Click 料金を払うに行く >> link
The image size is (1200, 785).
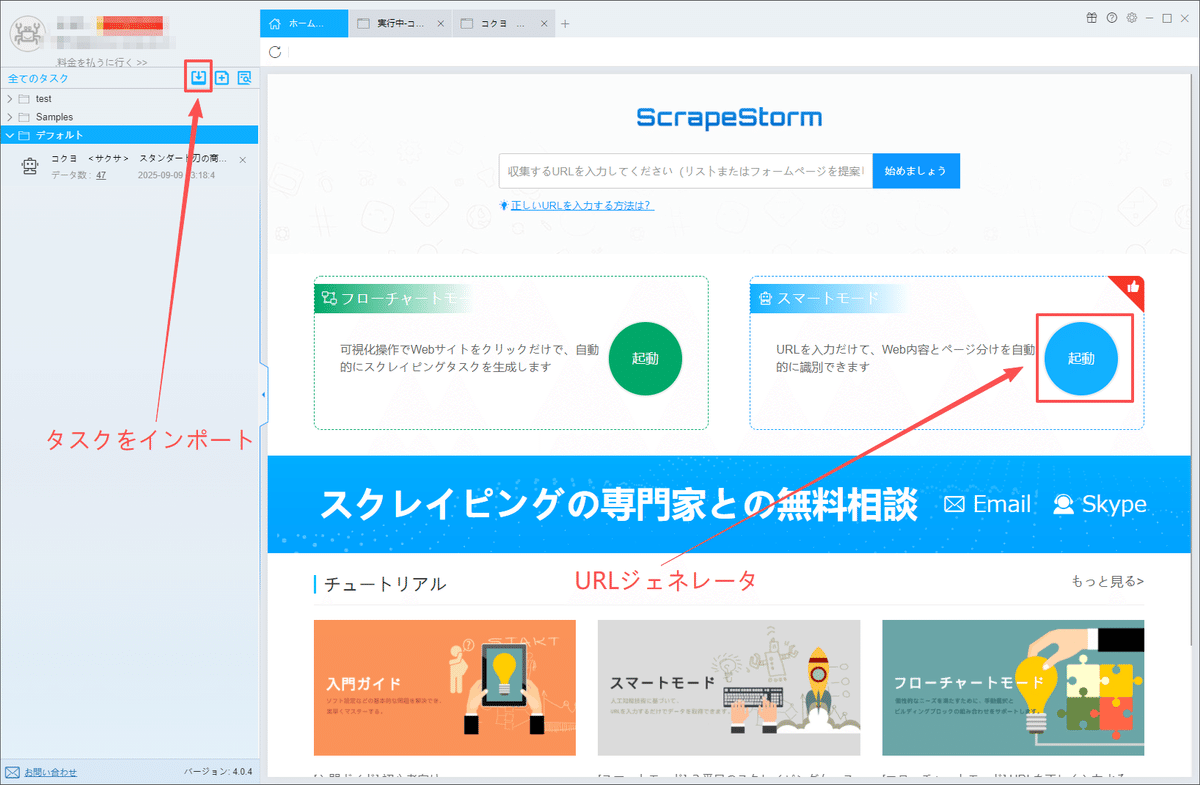pos(102,62)
